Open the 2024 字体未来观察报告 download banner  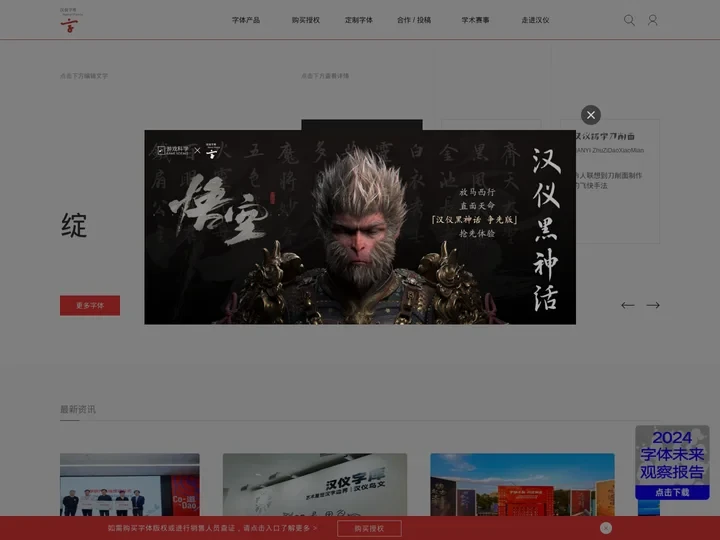672,463
